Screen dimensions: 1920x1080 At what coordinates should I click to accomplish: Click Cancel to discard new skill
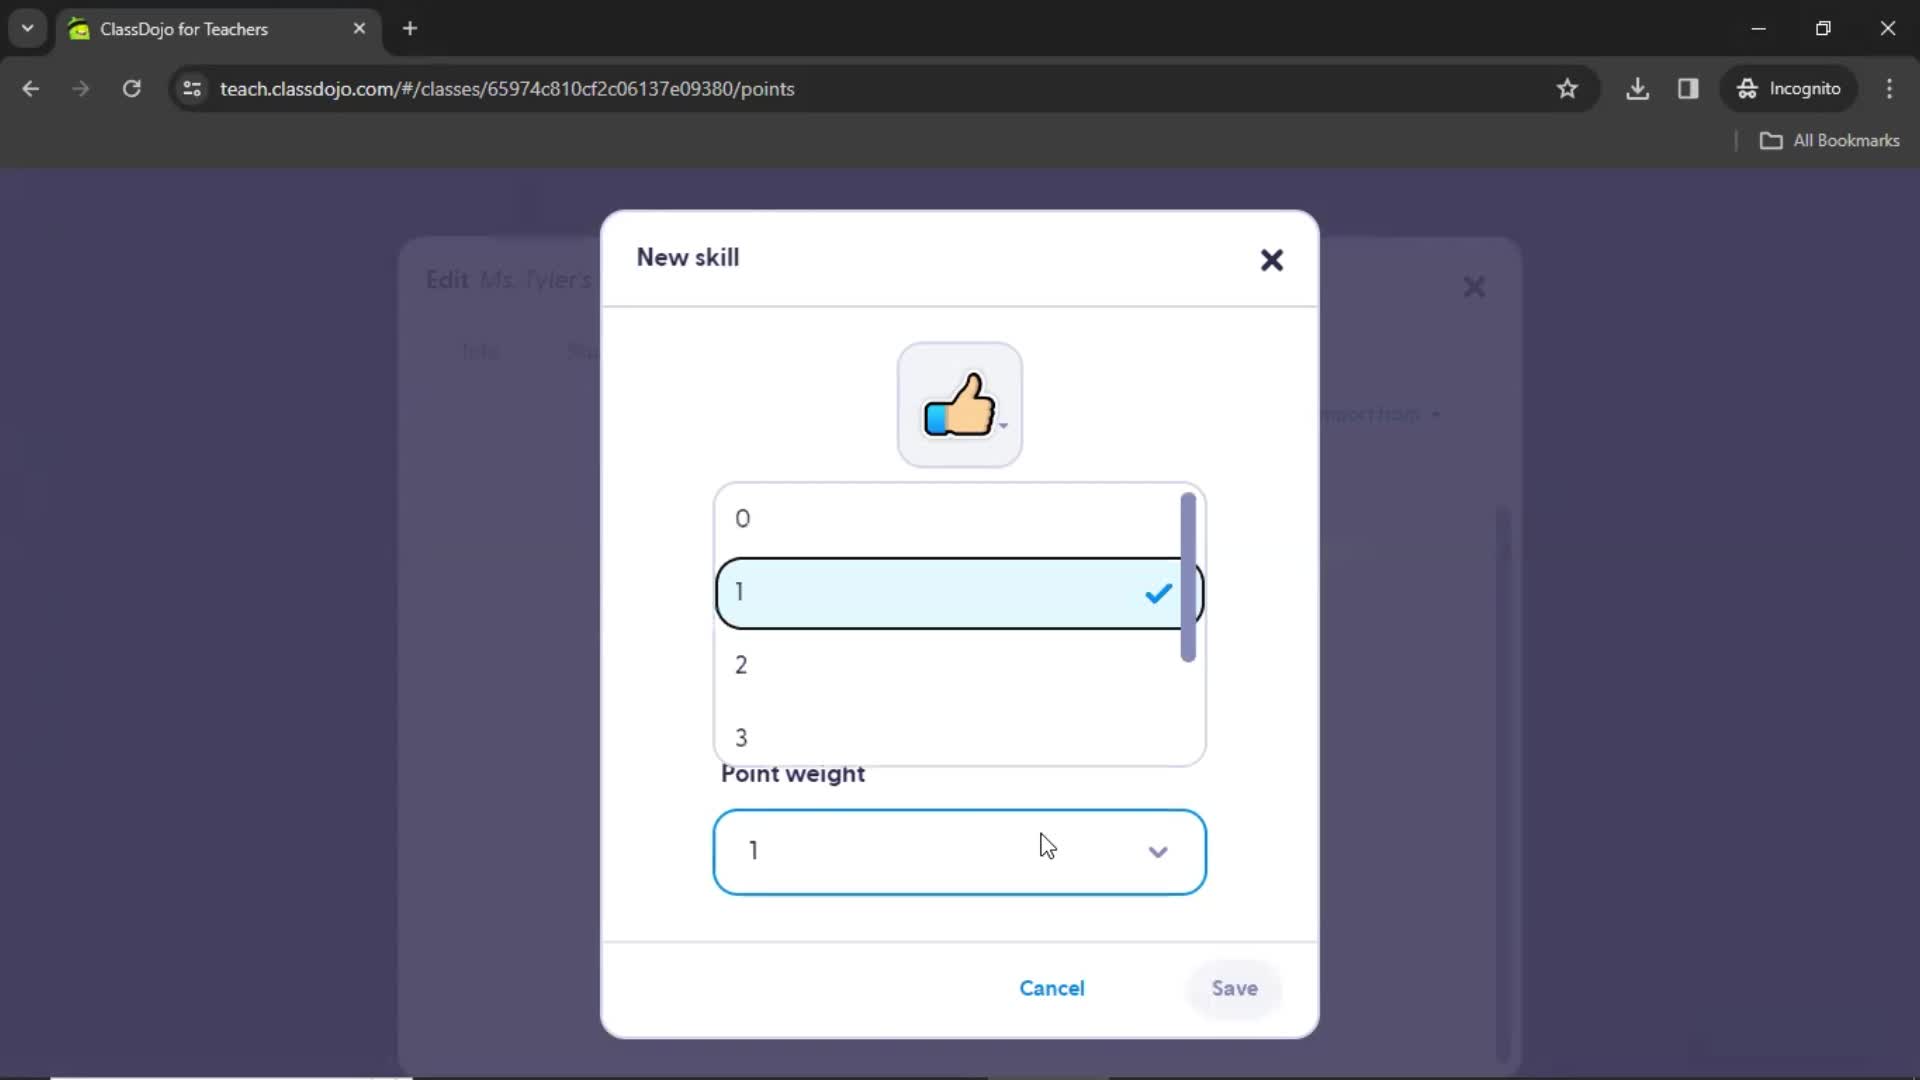tap(1051, 988)
